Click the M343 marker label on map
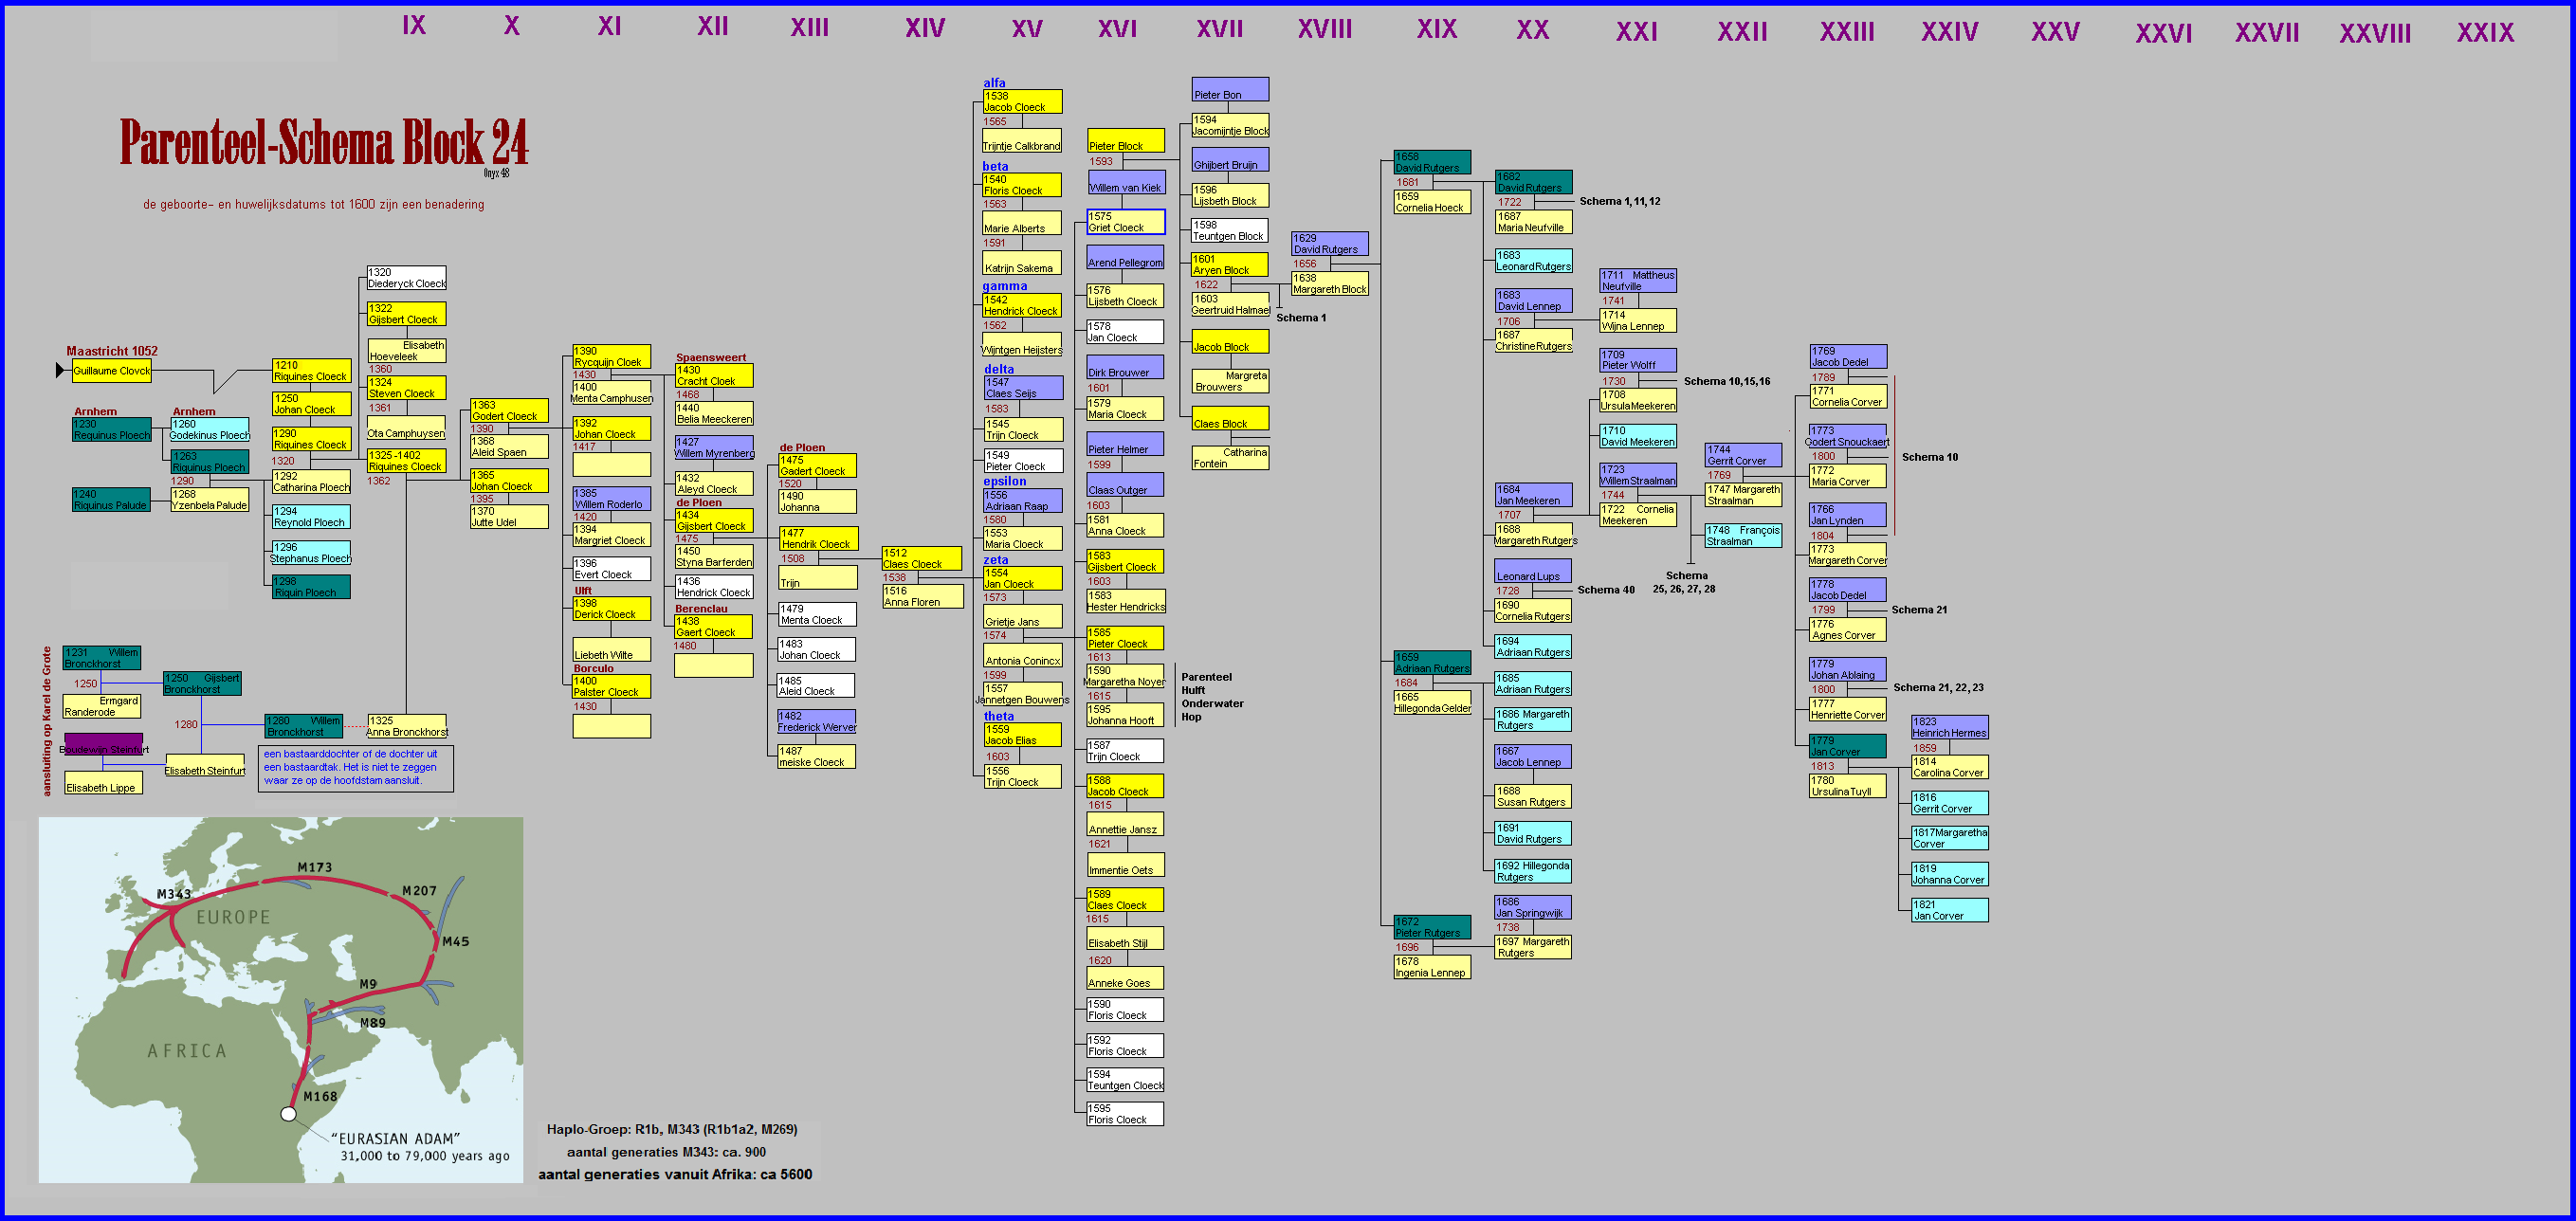 point(173,894)
